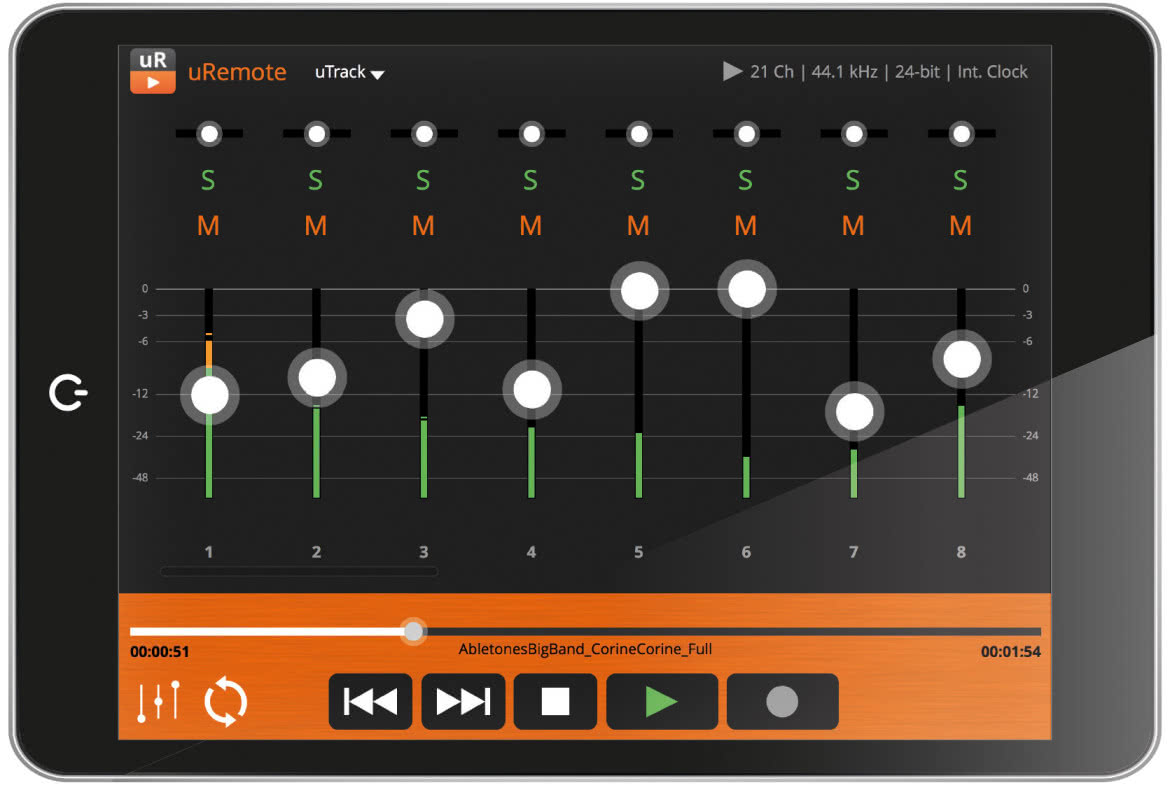This screenshot has width=1170, height=785.
Task: Open the uTrack device dropdown
Action: tap(349, 72)
